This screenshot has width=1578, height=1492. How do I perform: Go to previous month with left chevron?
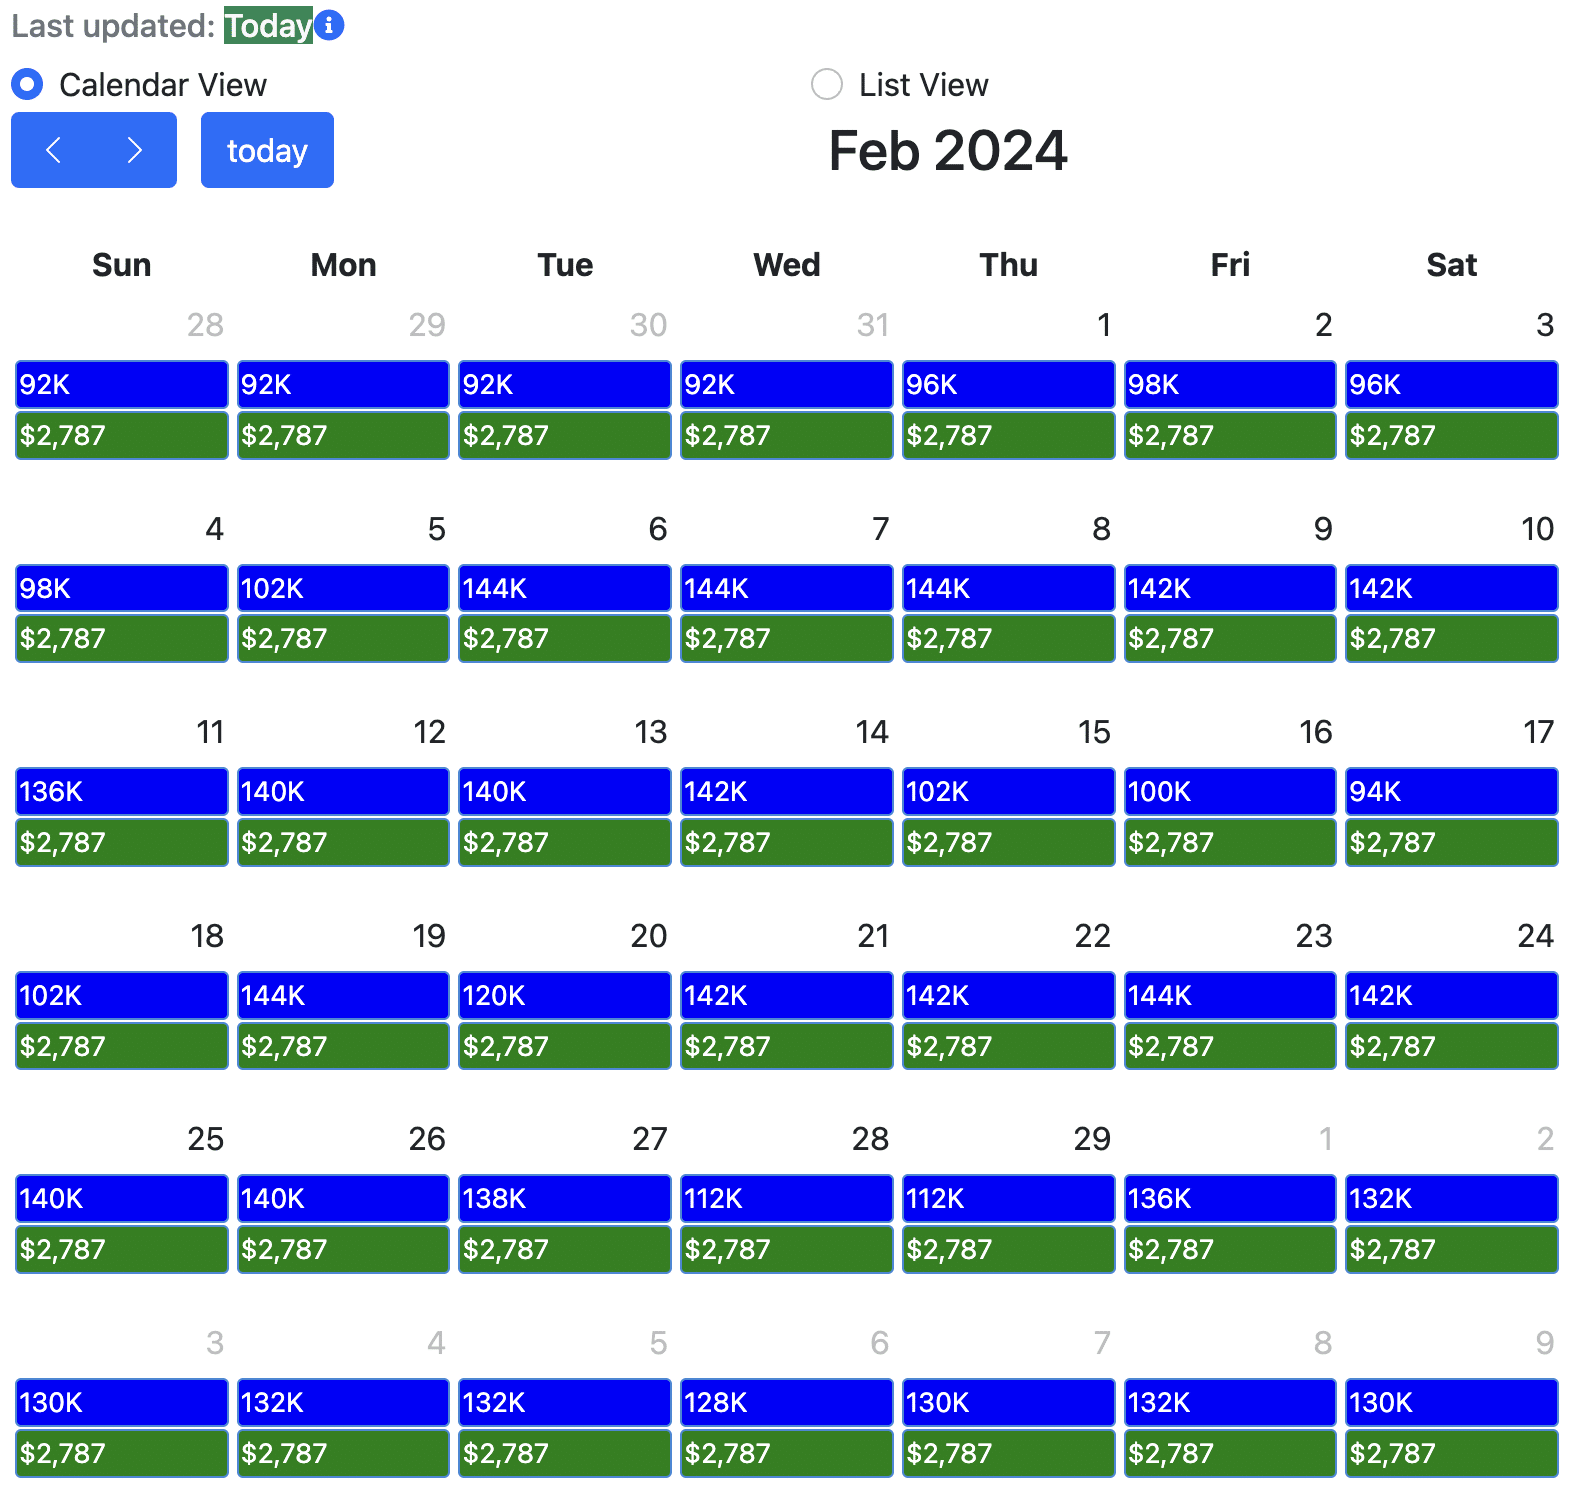tap(54, 150)
